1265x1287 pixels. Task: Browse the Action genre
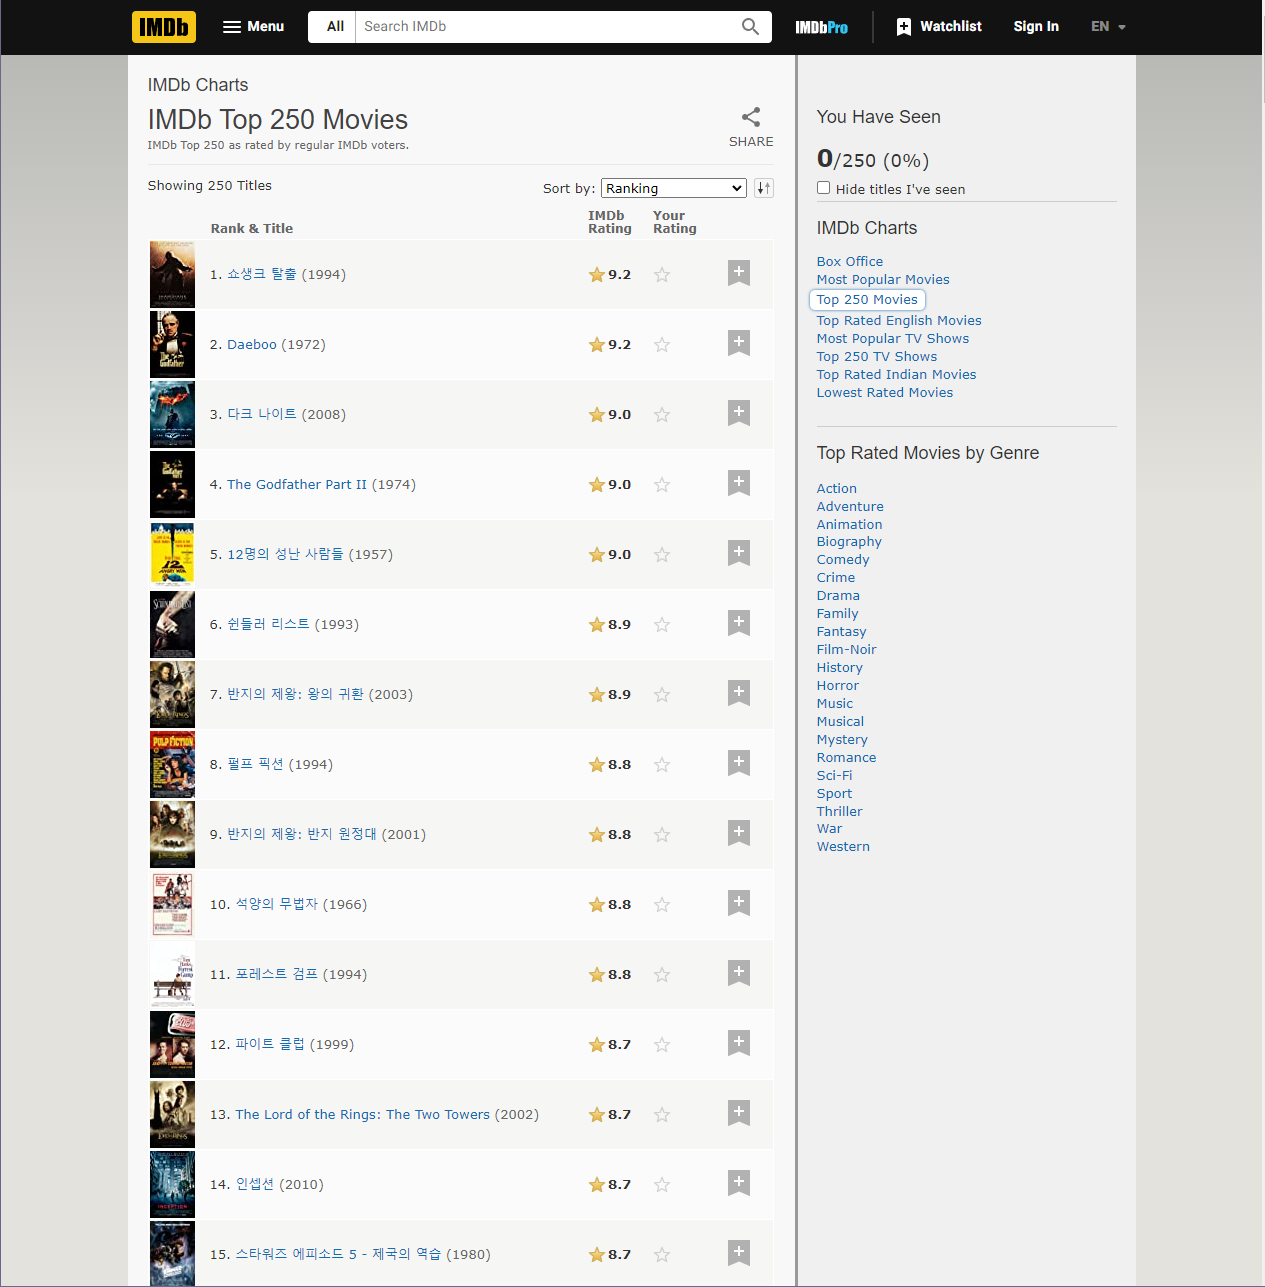(837, 489)
